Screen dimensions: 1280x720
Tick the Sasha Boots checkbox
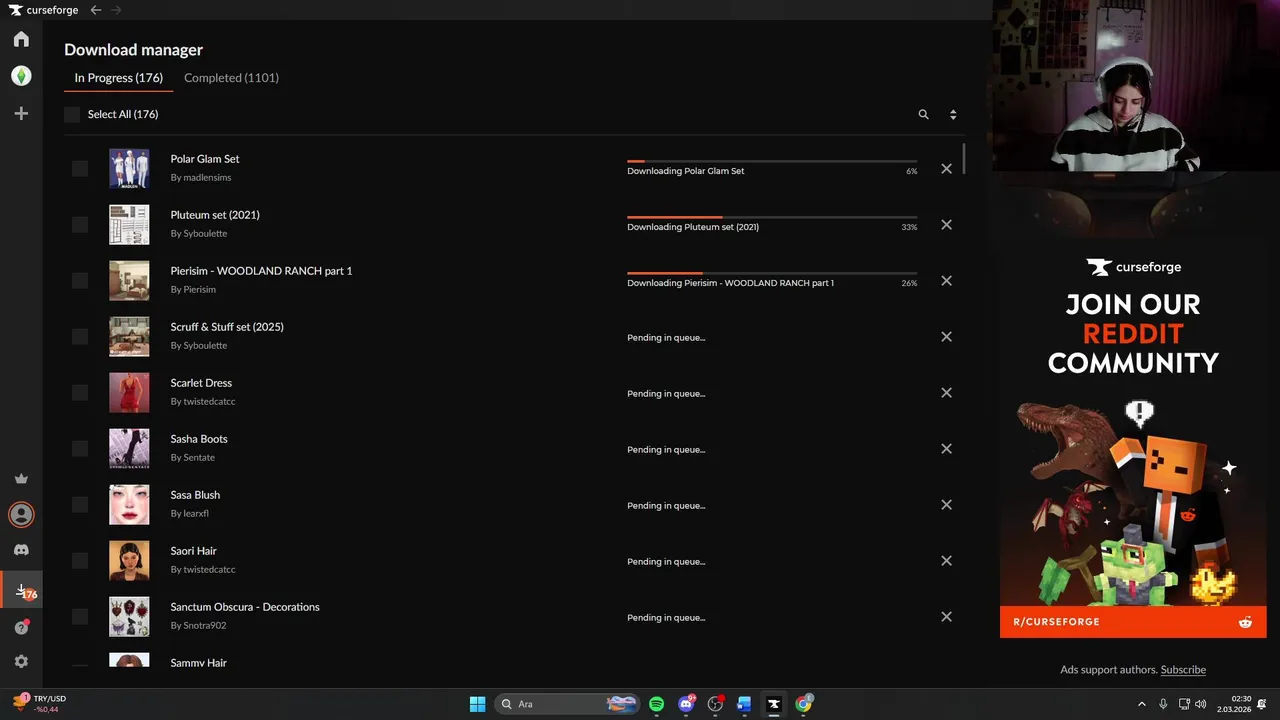80,449
